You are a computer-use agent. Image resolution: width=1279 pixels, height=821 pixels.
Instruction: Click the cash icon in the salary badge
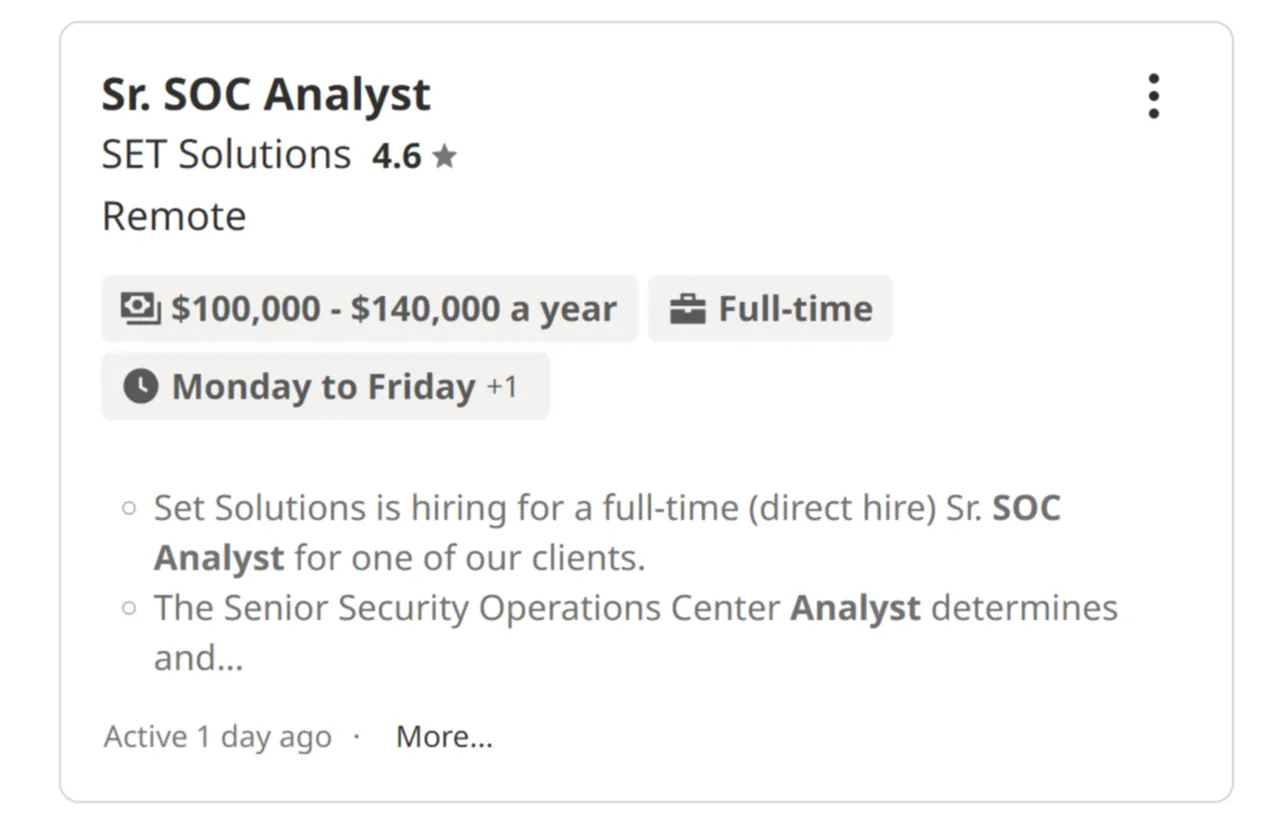[140, 307]
